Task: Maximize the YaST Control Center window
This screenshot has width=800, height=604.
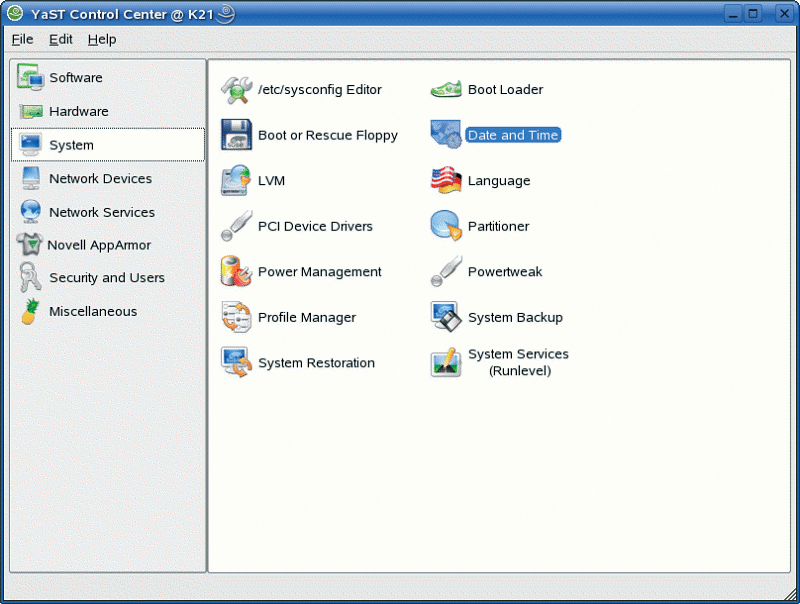Action: [x=753, y=14]
